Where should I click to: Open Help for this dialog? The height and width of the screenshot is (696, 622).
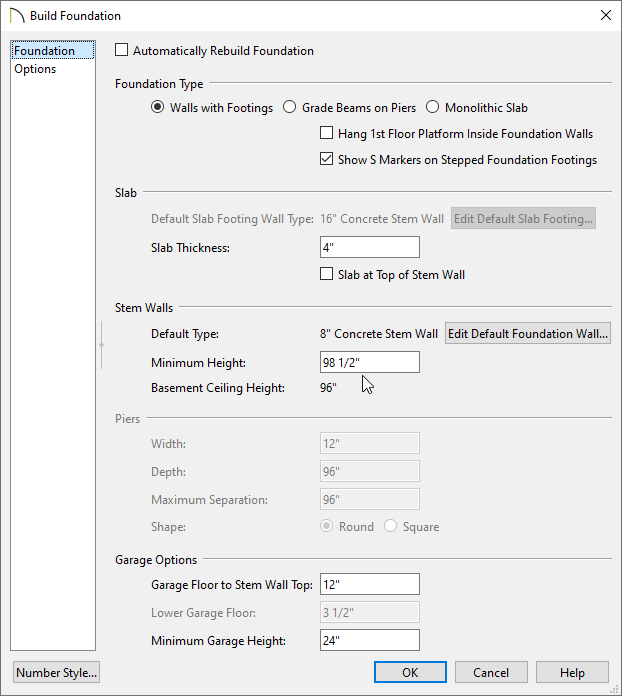coord(572,672)
